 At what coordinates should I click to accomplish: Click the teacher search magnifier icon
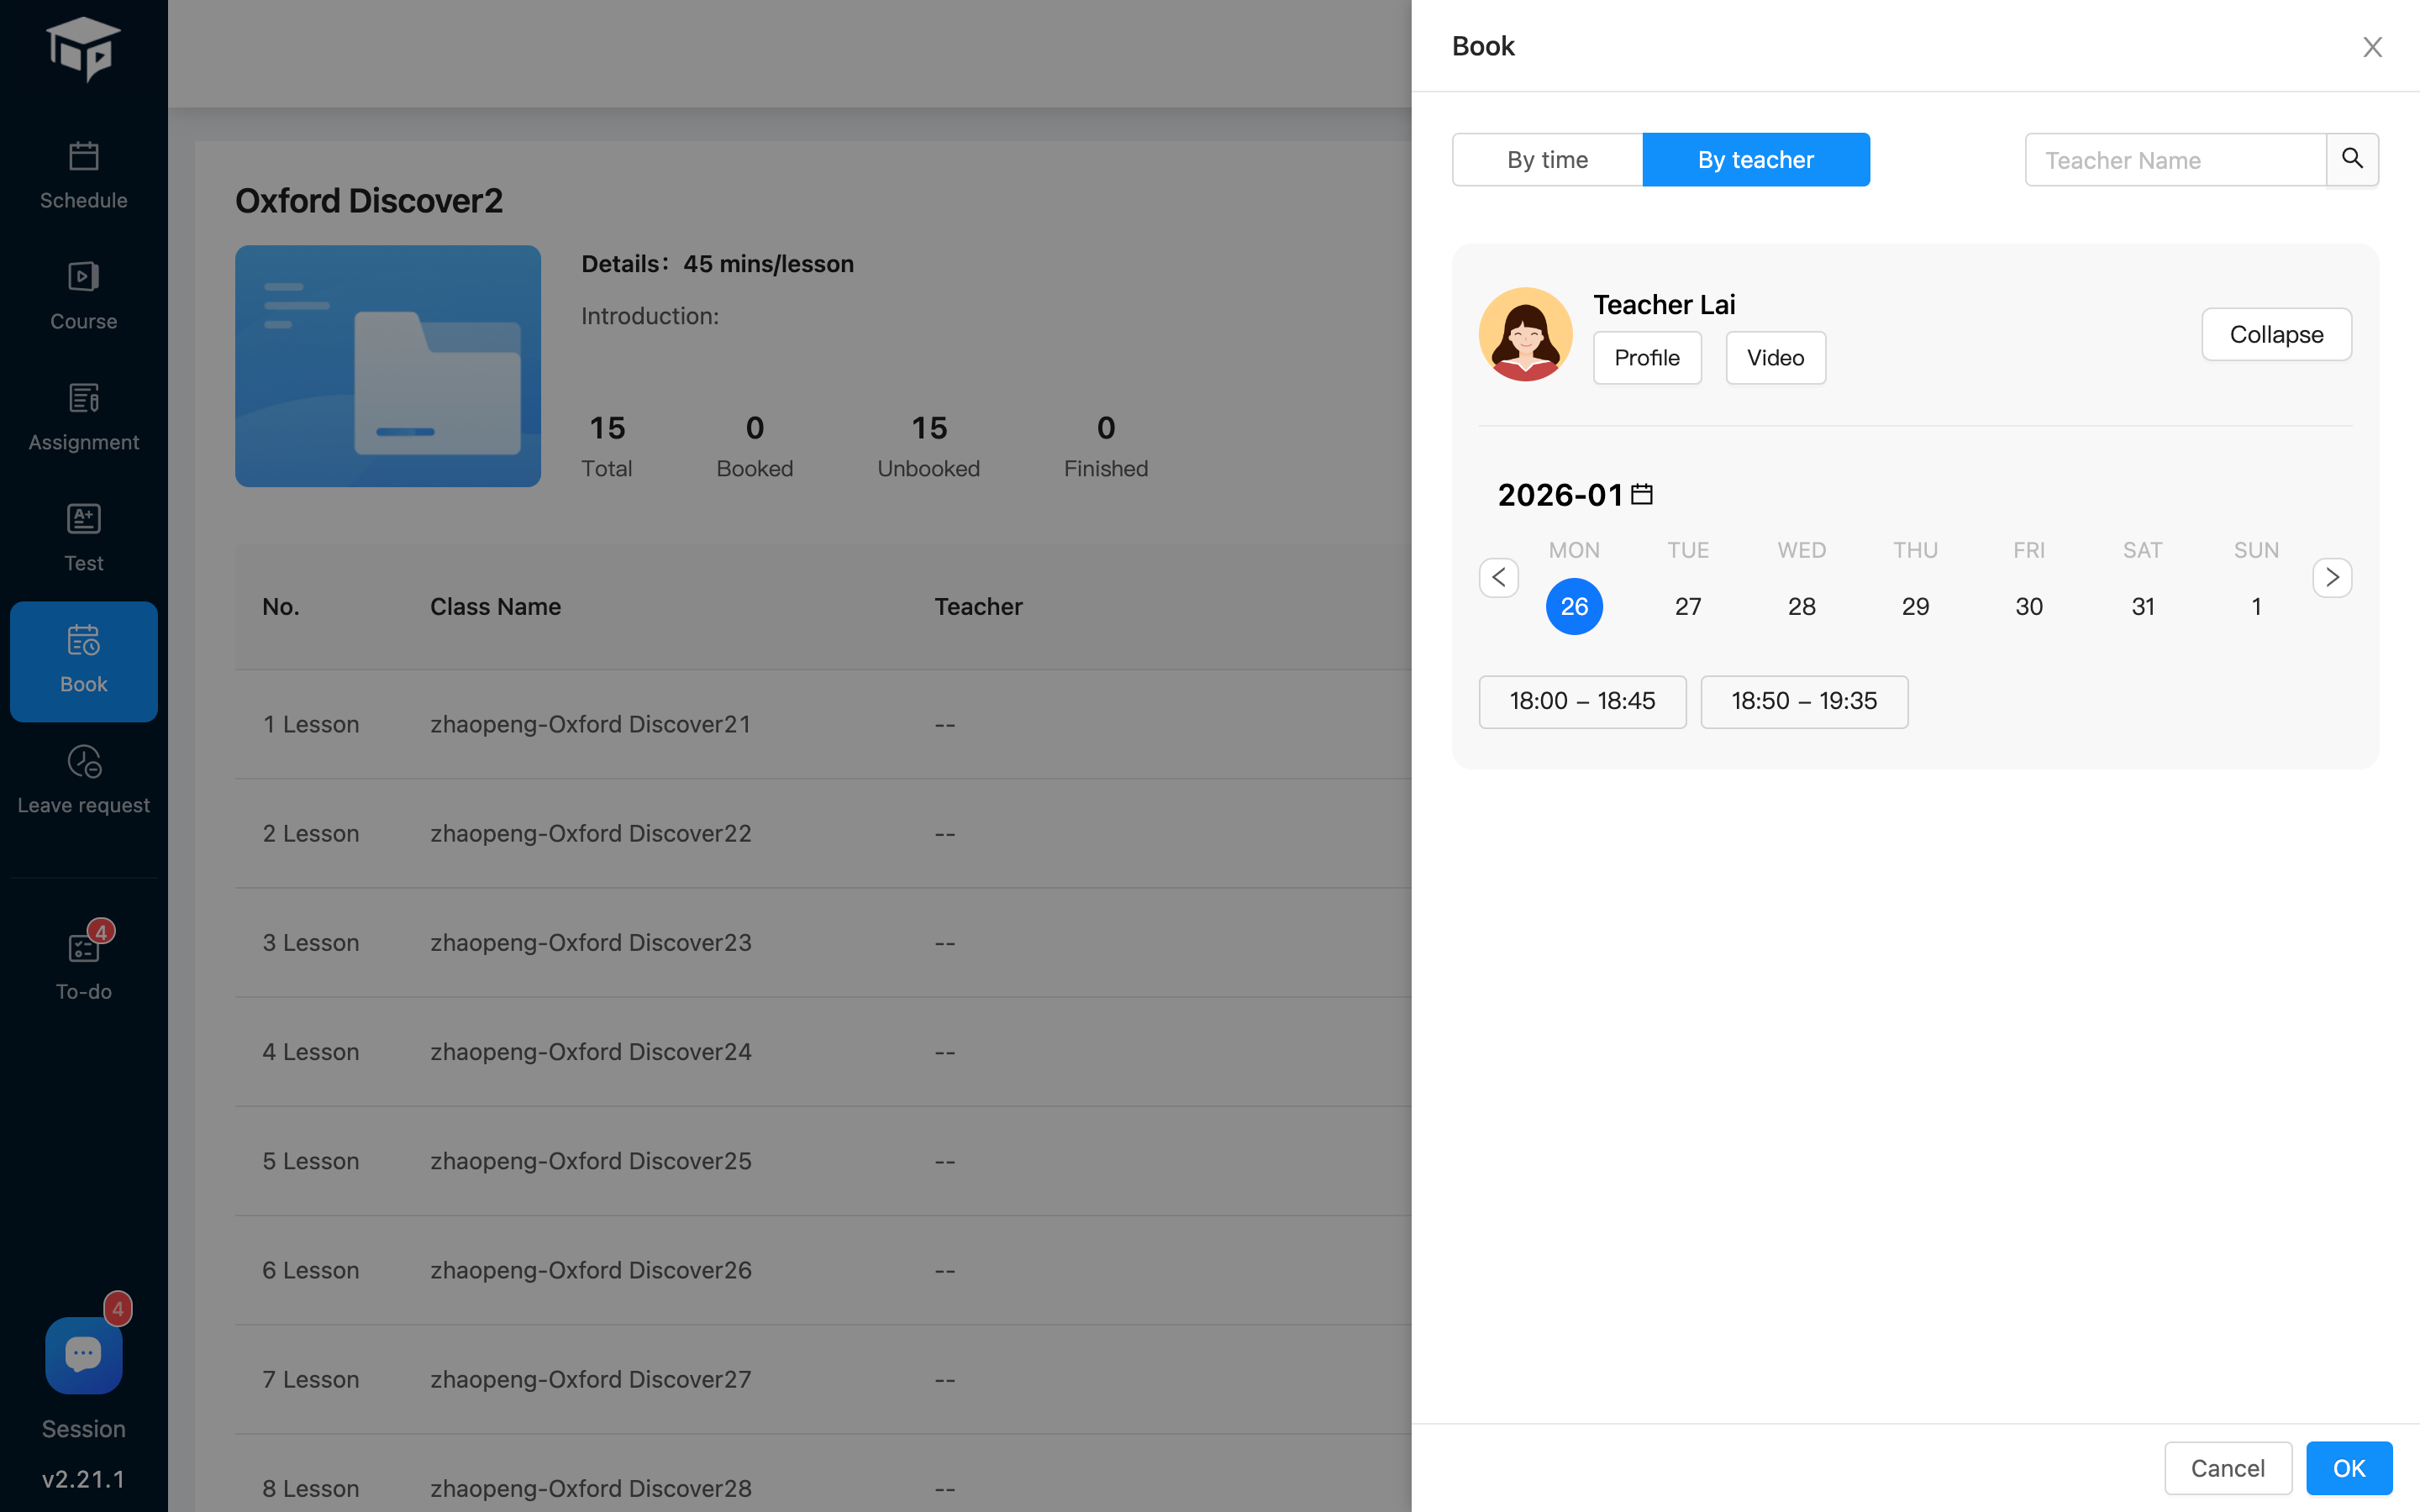tap(2352, 159)
